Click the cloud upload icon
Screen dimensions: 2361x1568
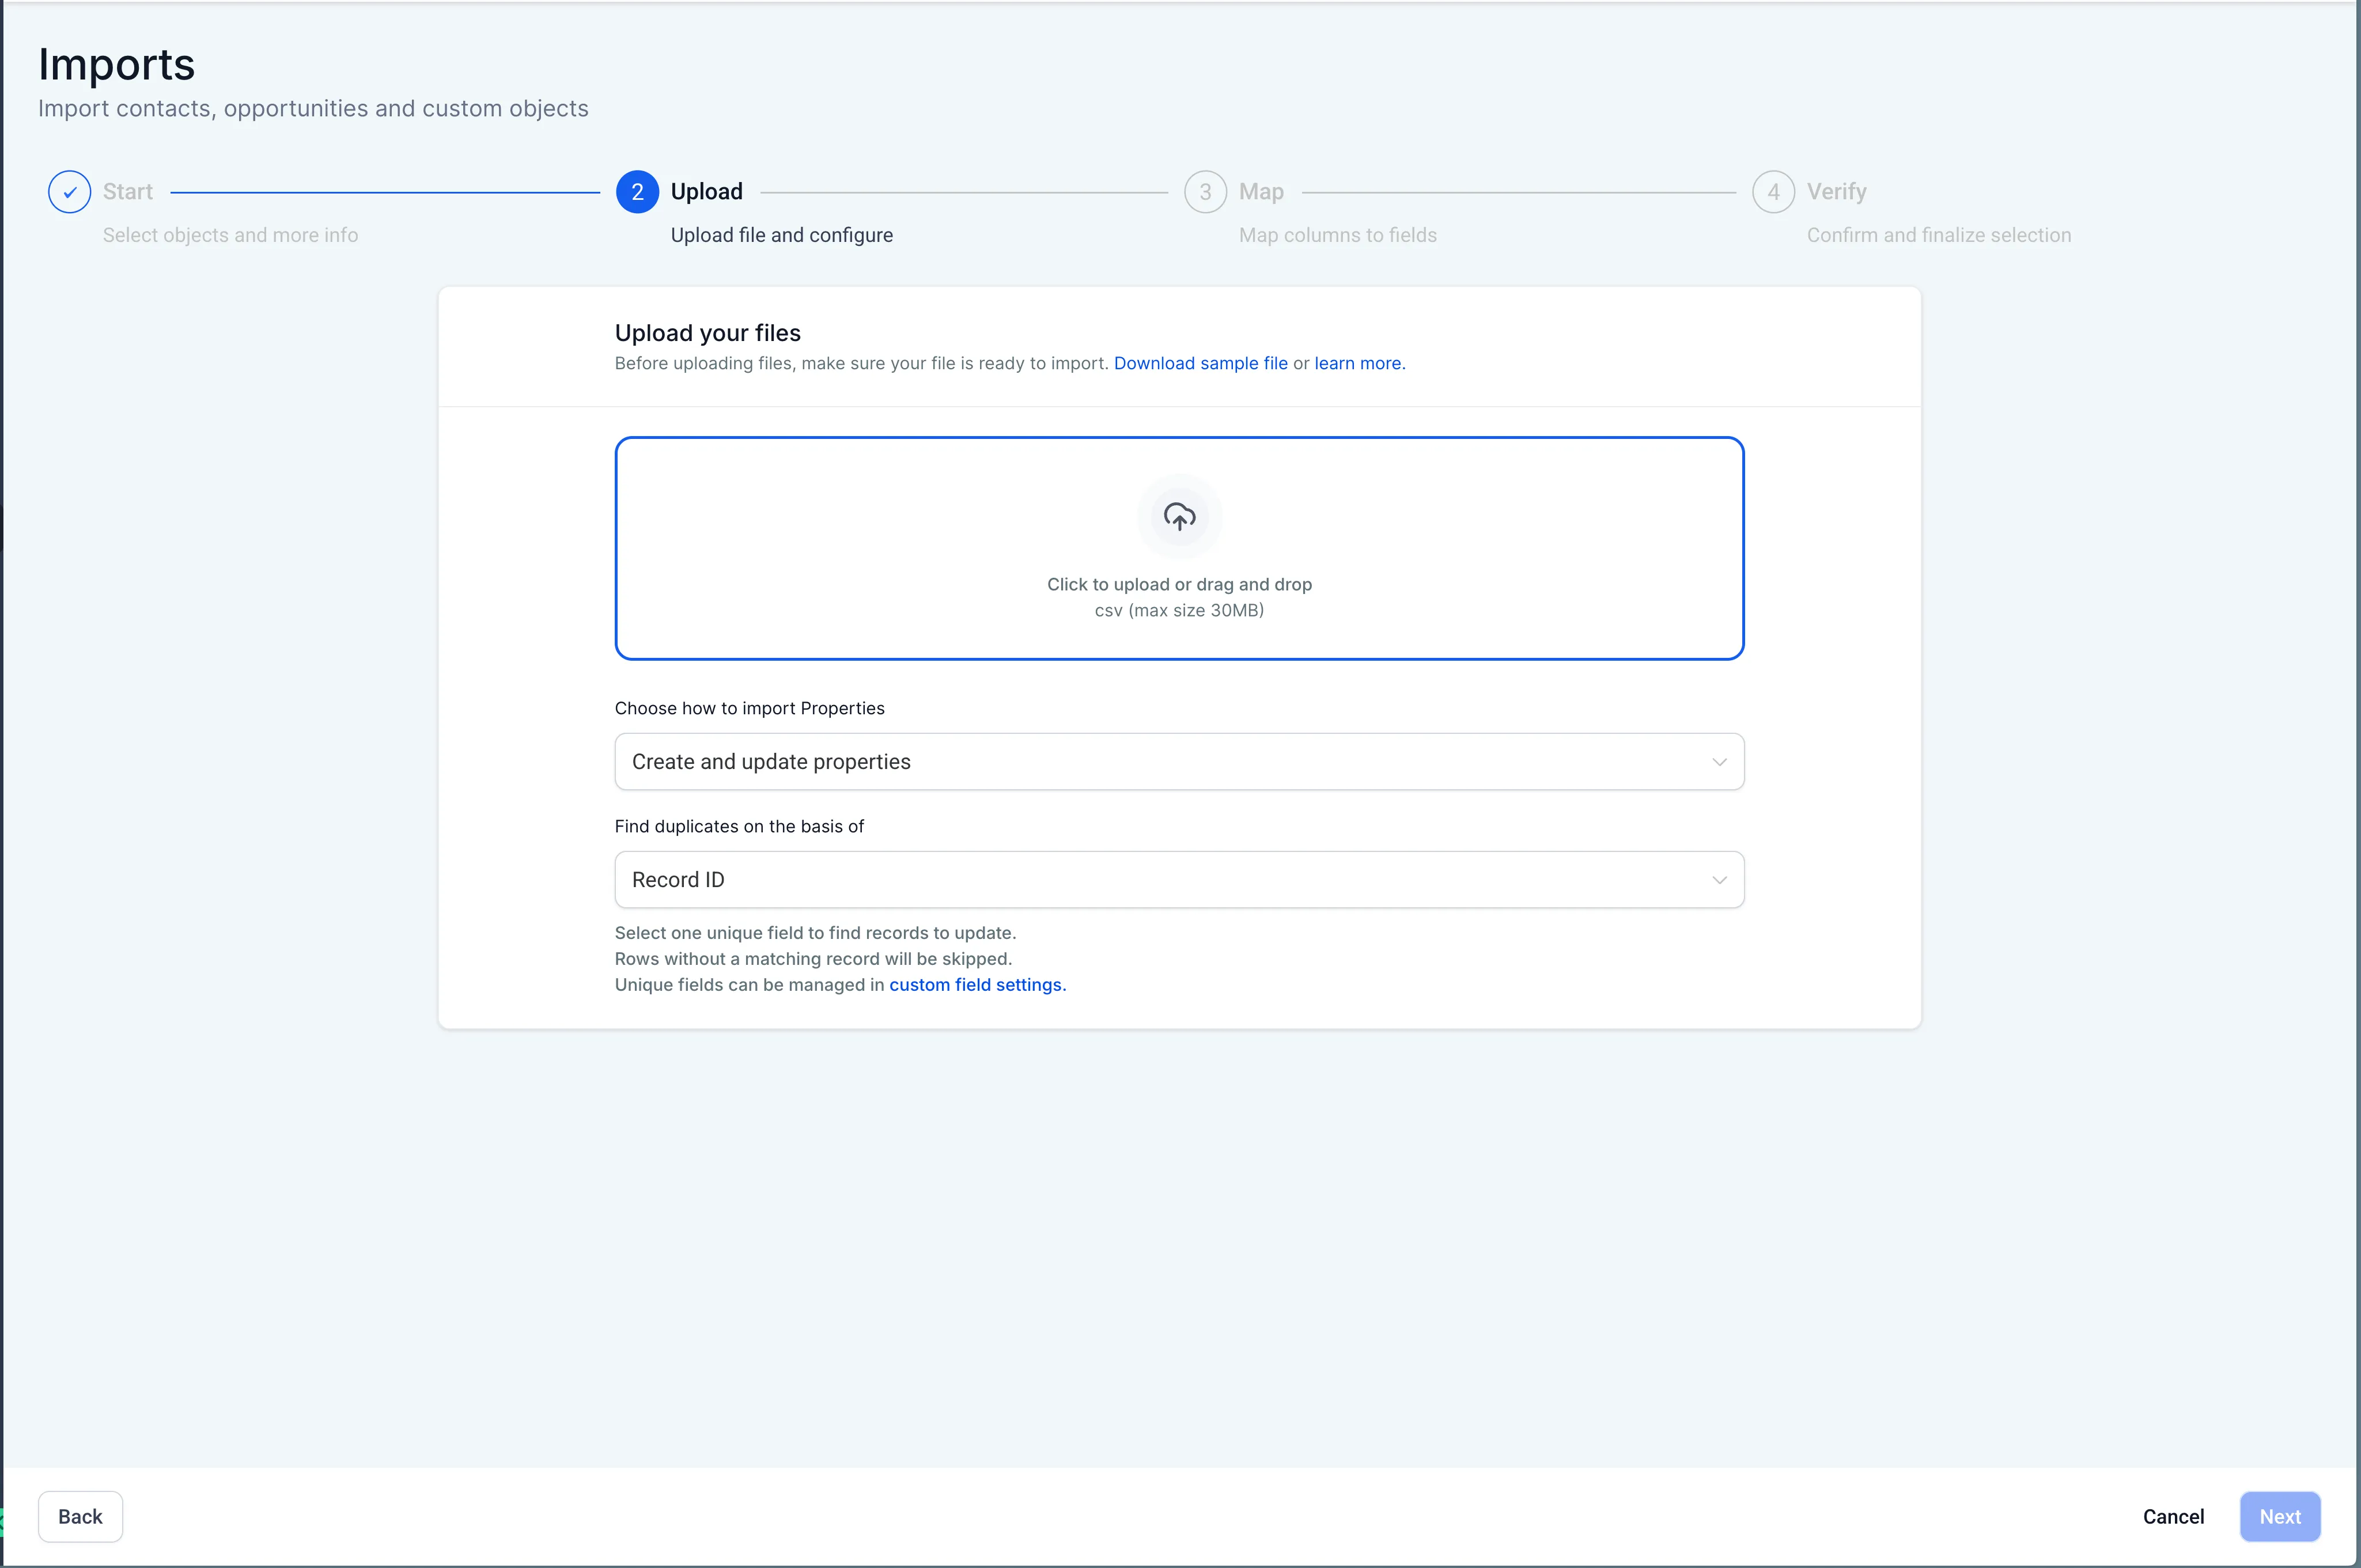click(1179, 516)
